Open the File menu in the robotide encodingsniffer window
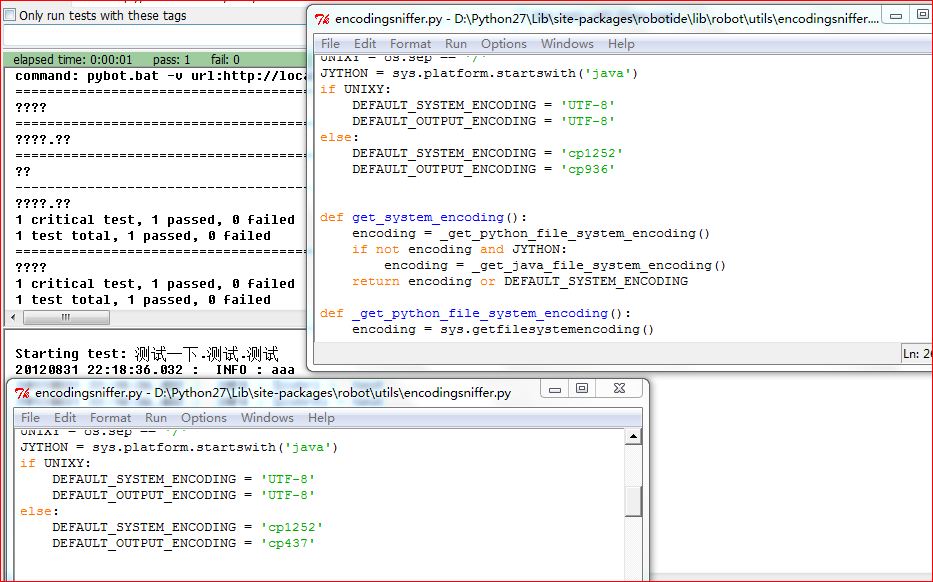Viewport: 933px width, 582px height. (x=330, y=44)
